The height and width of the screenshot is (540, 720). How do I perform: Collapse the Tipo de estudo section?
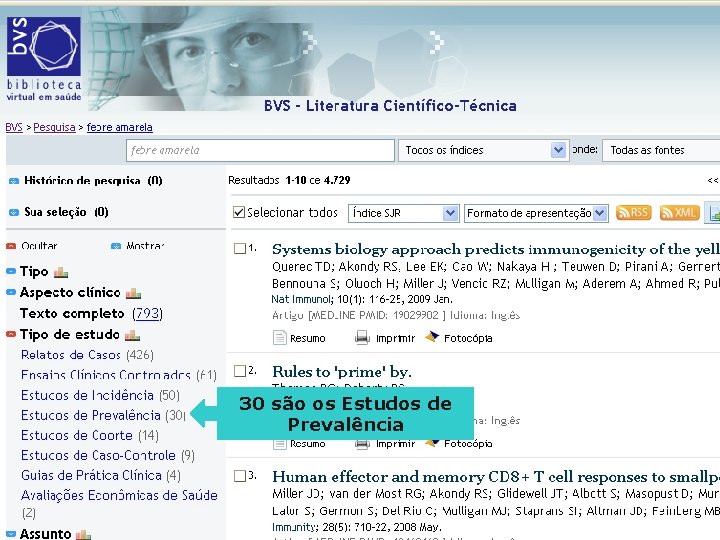click(x=11, y=334)
